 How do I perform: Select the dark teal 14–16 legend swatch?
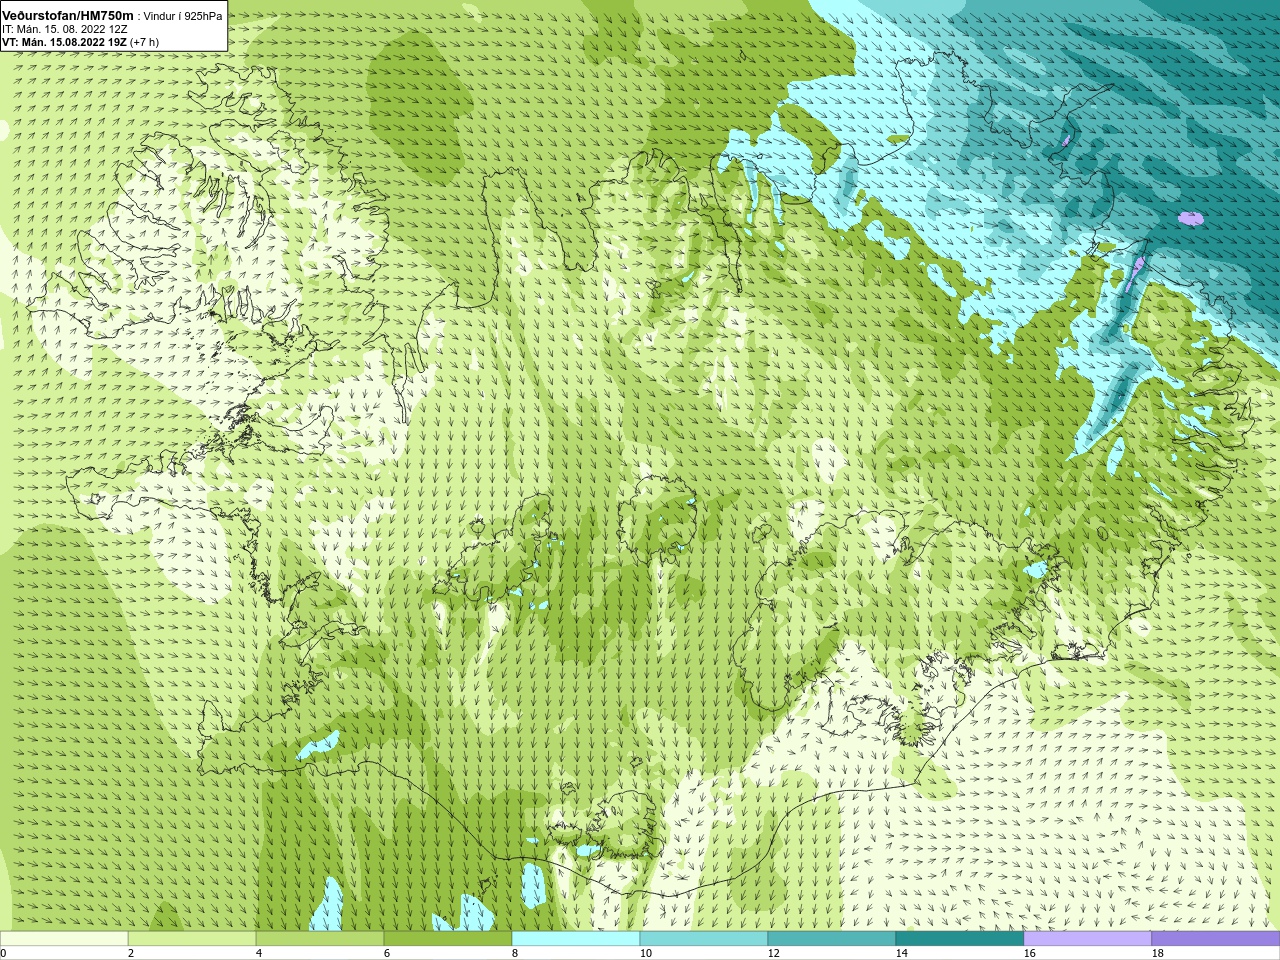(x=960, y=939)
